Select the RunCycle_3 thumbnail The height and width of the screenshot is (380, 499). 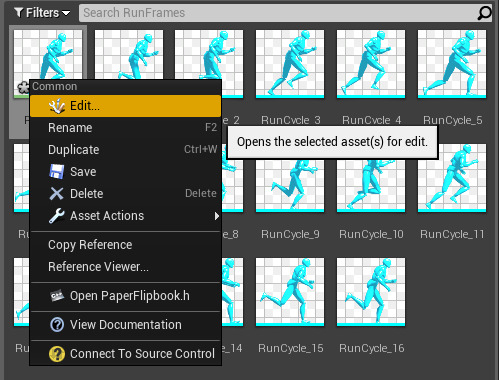[290, 64]
